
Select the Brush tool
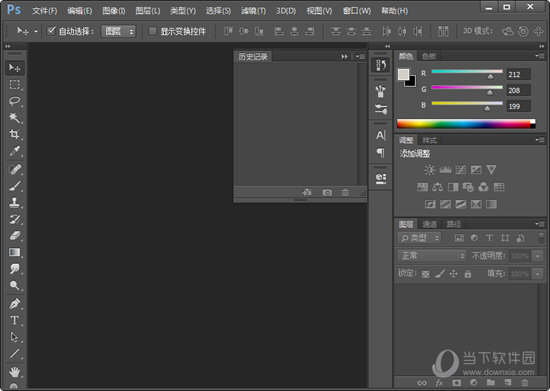14,186
